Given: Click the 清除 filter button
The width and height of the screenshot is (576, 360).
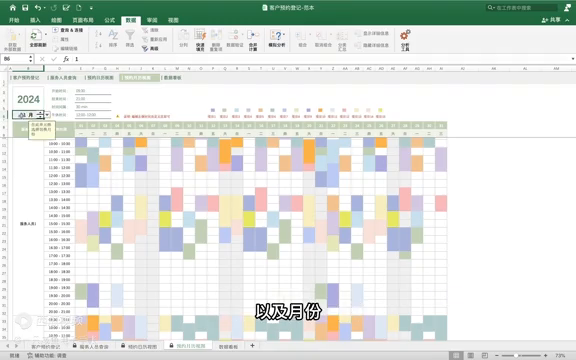Looking at the screenshot, I should tap(151, 30).
